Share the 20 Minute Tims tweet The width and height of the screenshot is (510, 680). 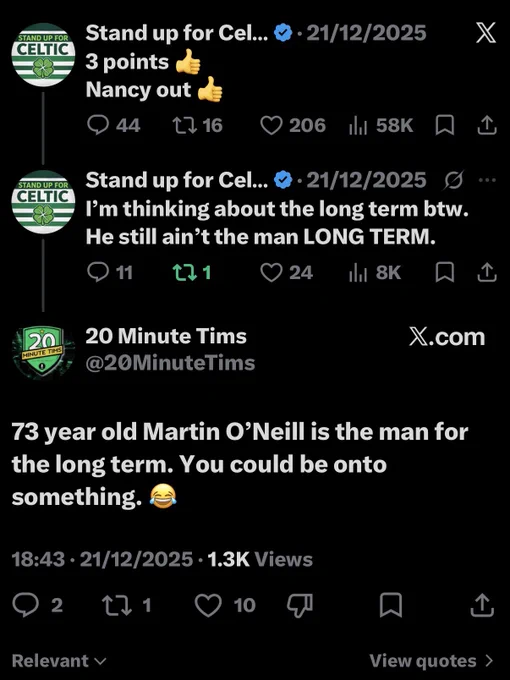pos(482,605)
